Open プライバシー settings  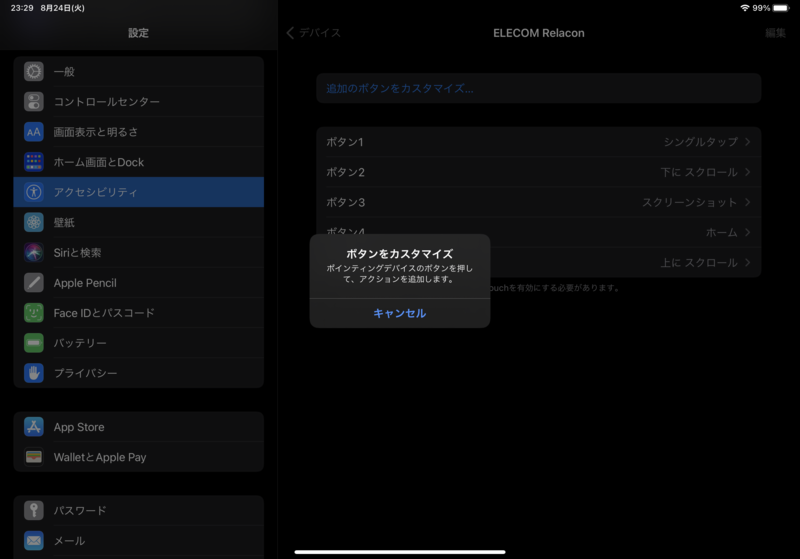139,373
